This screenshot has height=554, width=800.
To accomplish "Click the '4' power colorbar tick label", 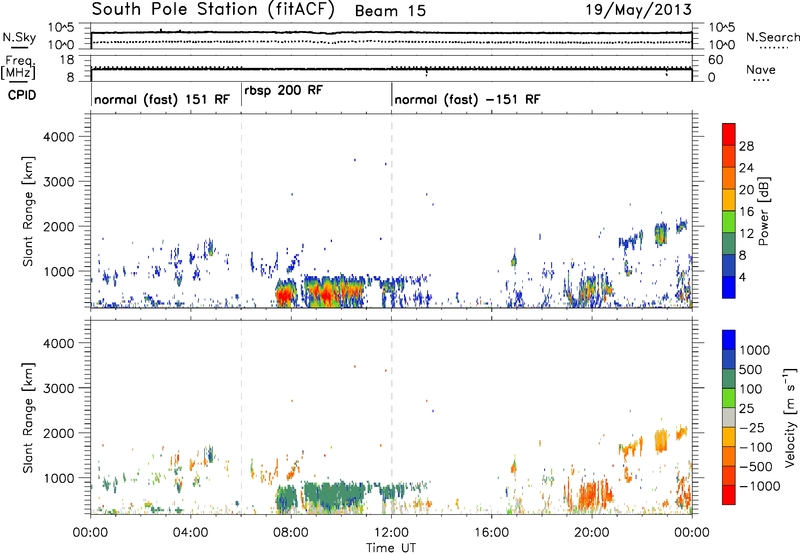I will [x=742, y=277].
